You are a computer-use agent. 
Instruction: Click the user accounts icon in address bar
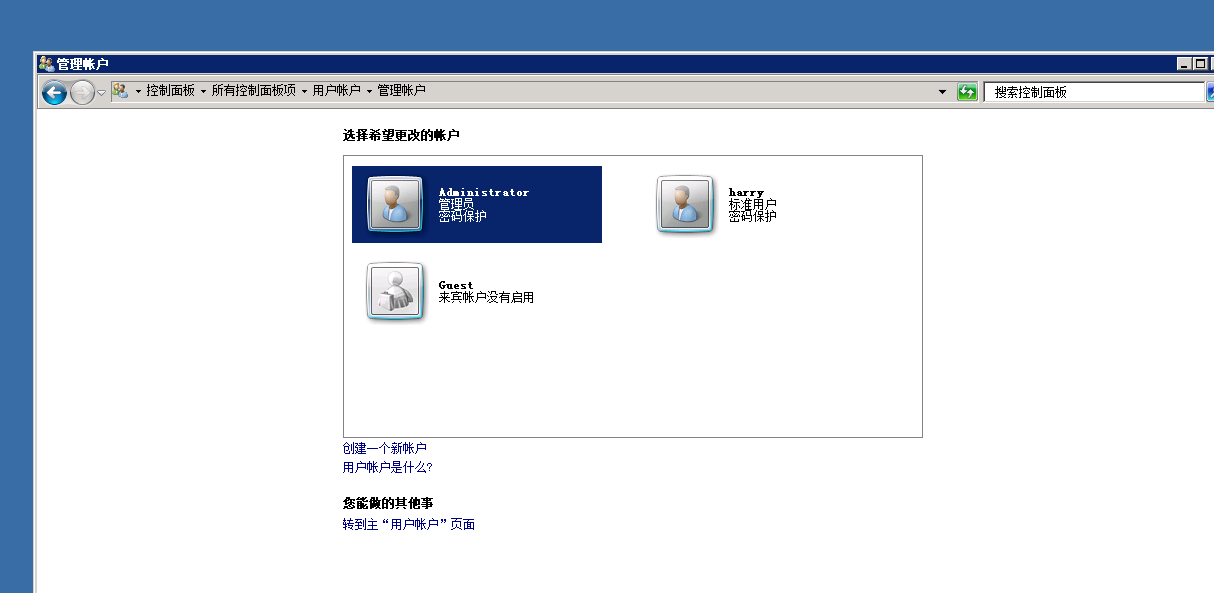pos(120,90)
